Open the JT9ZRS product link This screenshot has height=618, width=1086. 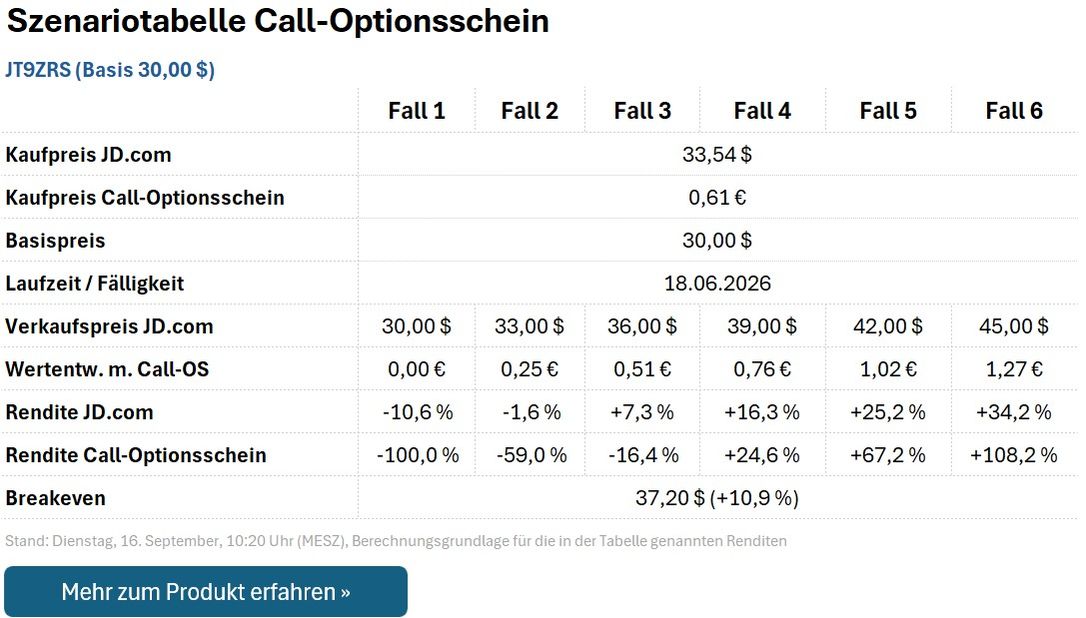click(x=110, y=70)
